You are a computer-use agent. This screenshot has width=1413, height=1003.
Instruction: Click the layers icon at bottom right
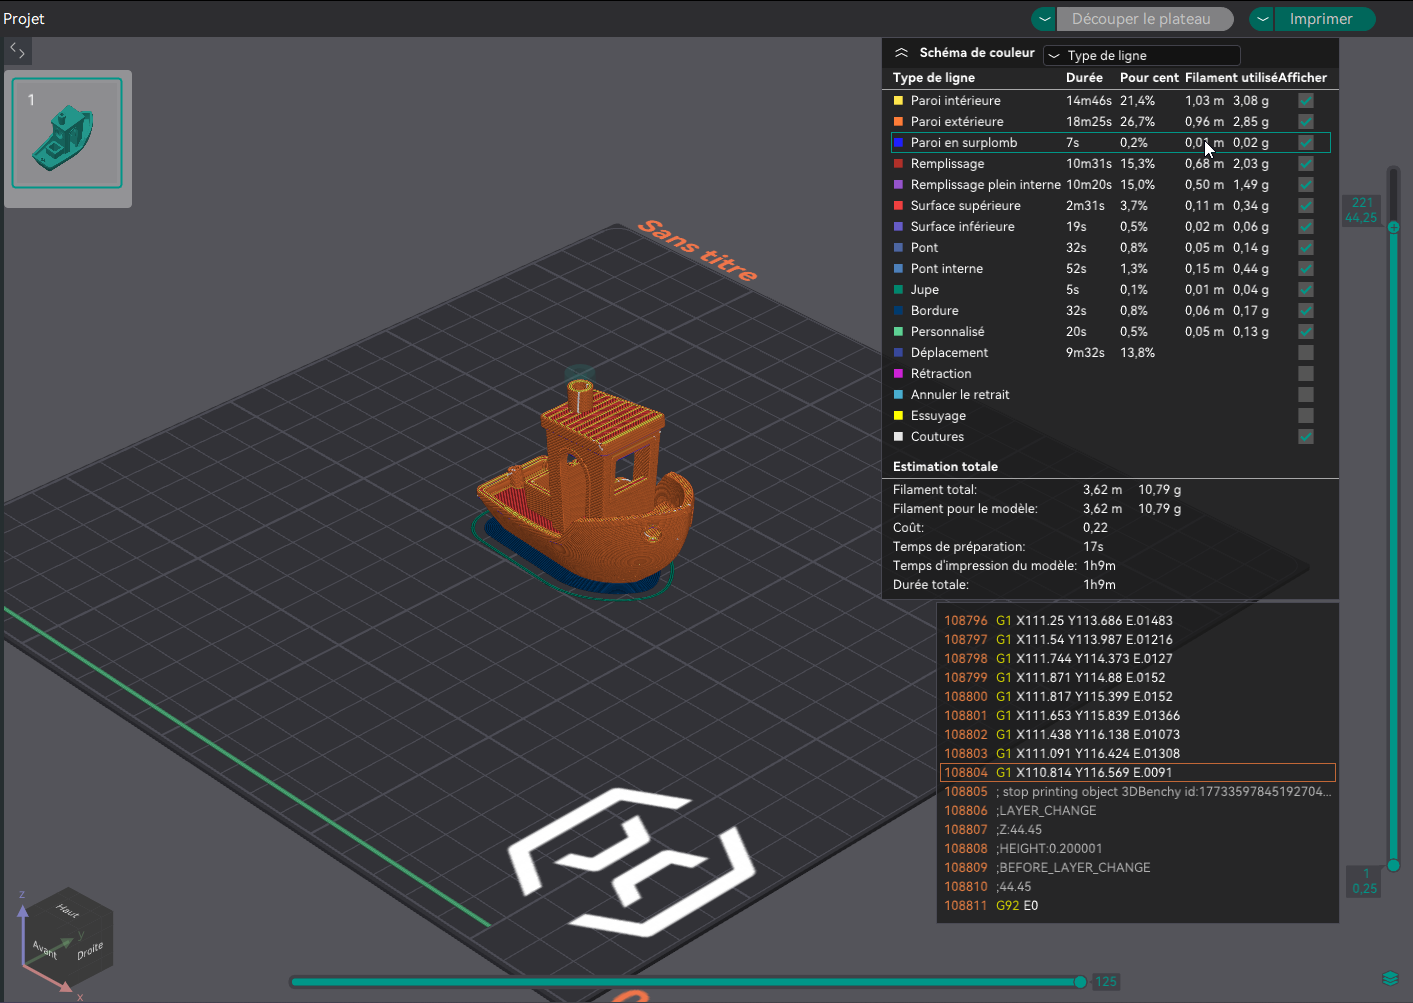(1390, 978)
